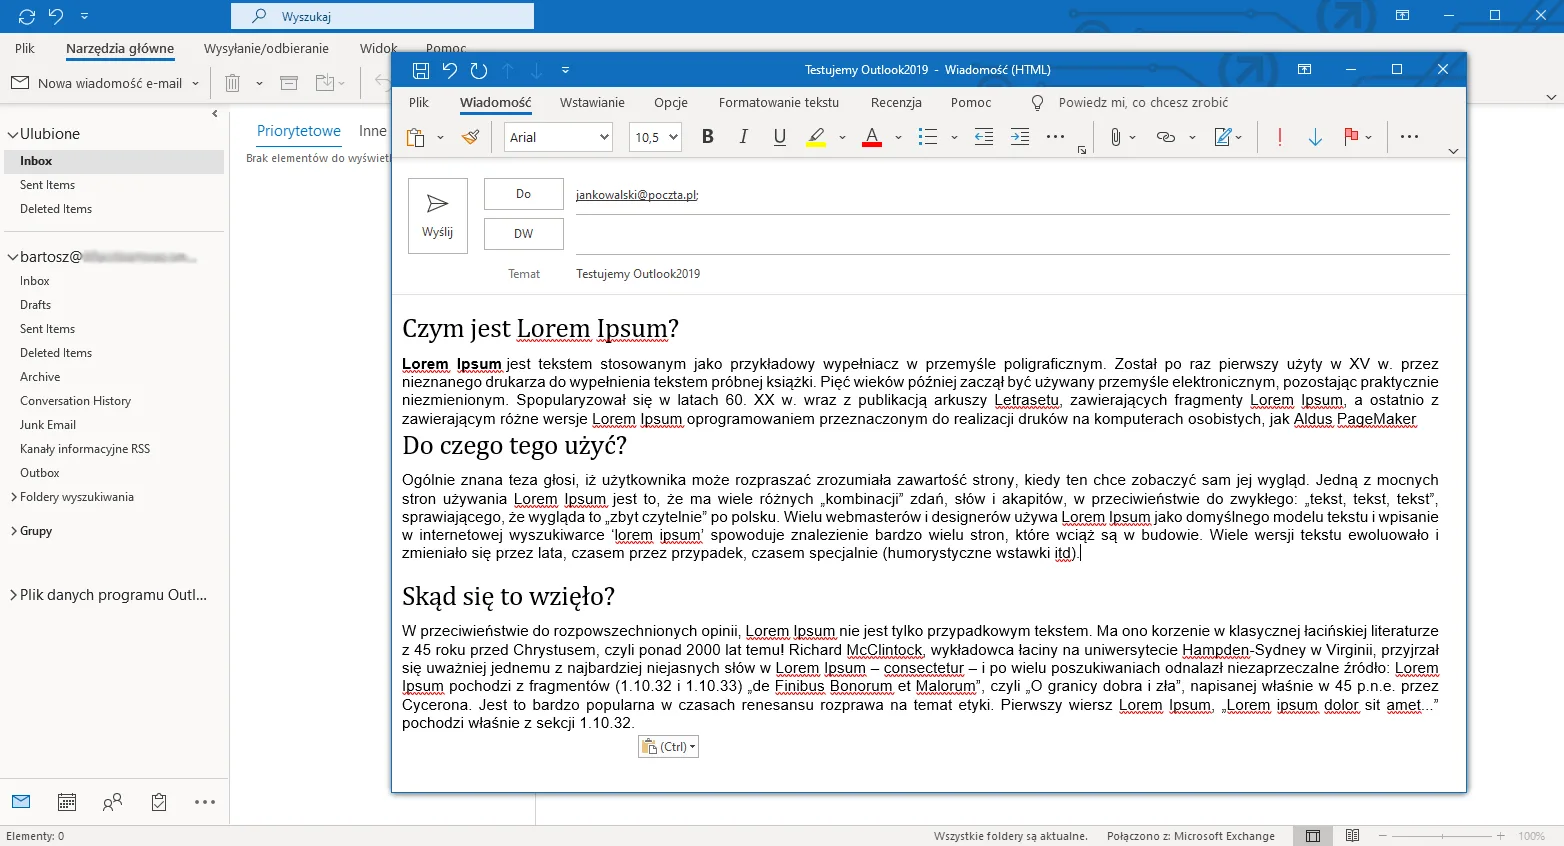Switch to the Tasks clipboard icon

click(159, 802)
